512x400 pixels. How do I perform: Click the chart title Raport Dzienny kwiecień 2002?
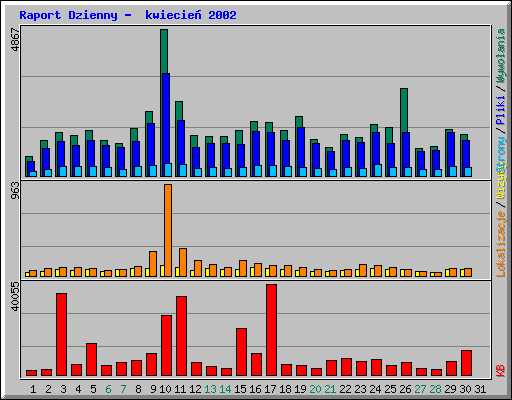[128, 15]
